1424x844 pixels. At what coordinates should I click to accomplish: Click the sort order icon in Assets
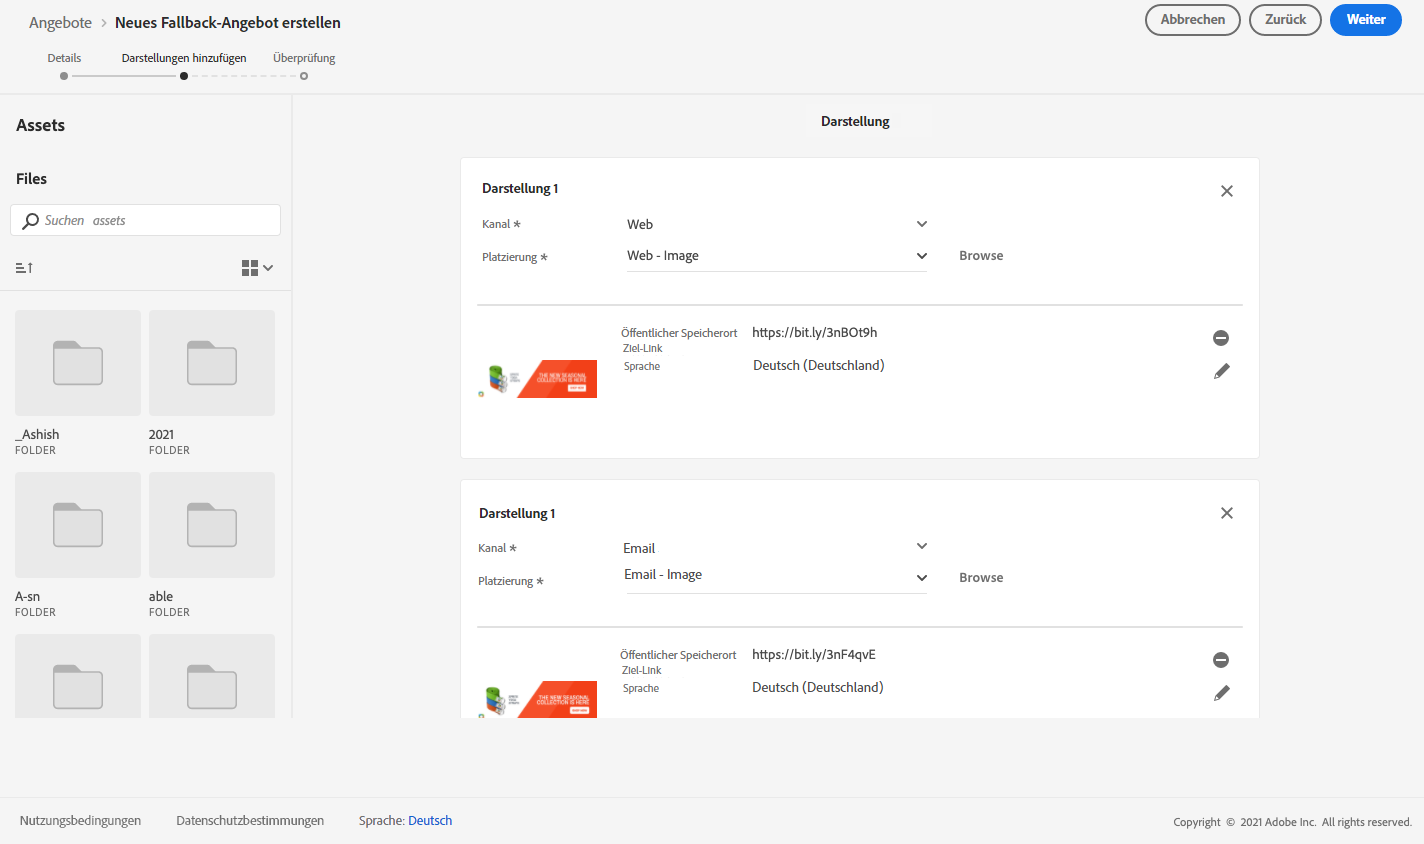pos(24,268)
